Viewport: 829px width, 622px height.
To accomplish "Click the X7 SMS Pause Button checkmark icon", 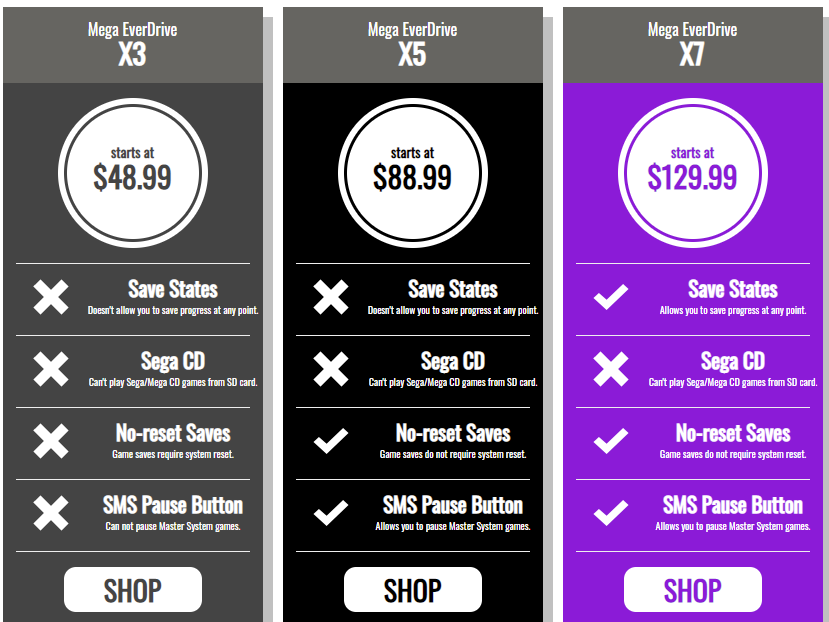I will point(611,514).
